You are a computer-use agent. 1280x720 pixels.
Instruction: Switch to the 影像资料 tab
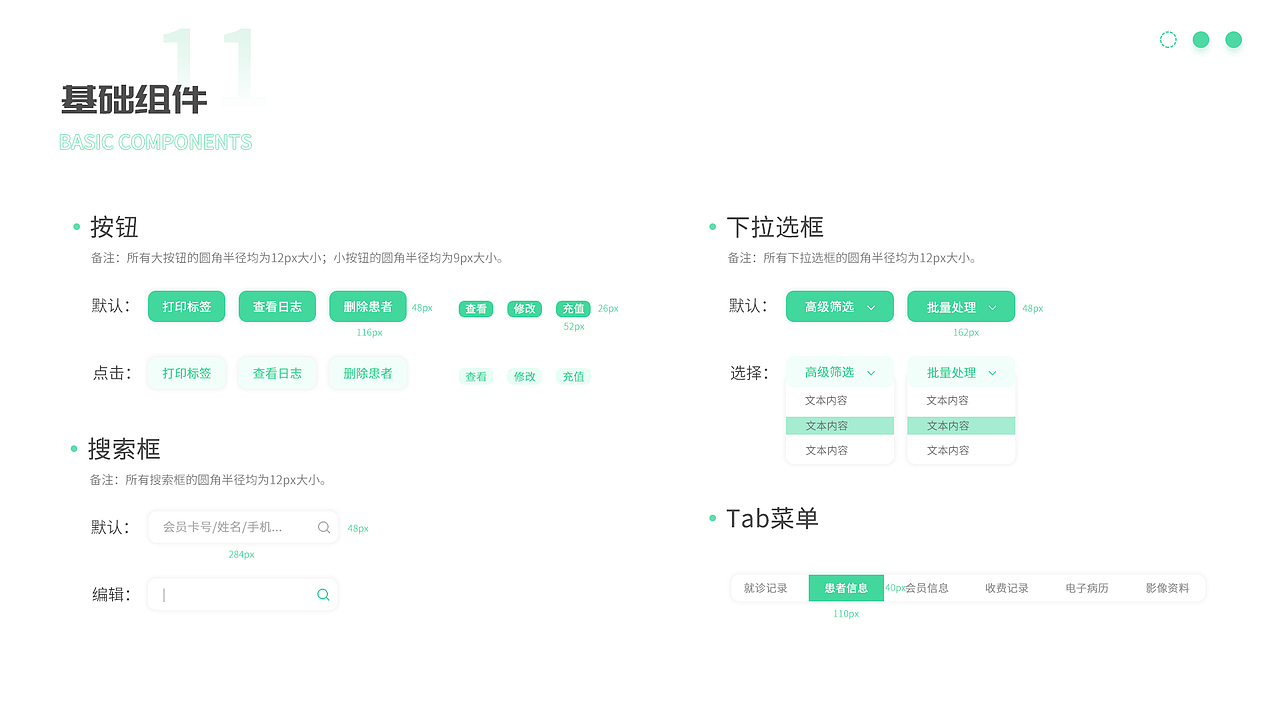click(x=1168, y=588)
